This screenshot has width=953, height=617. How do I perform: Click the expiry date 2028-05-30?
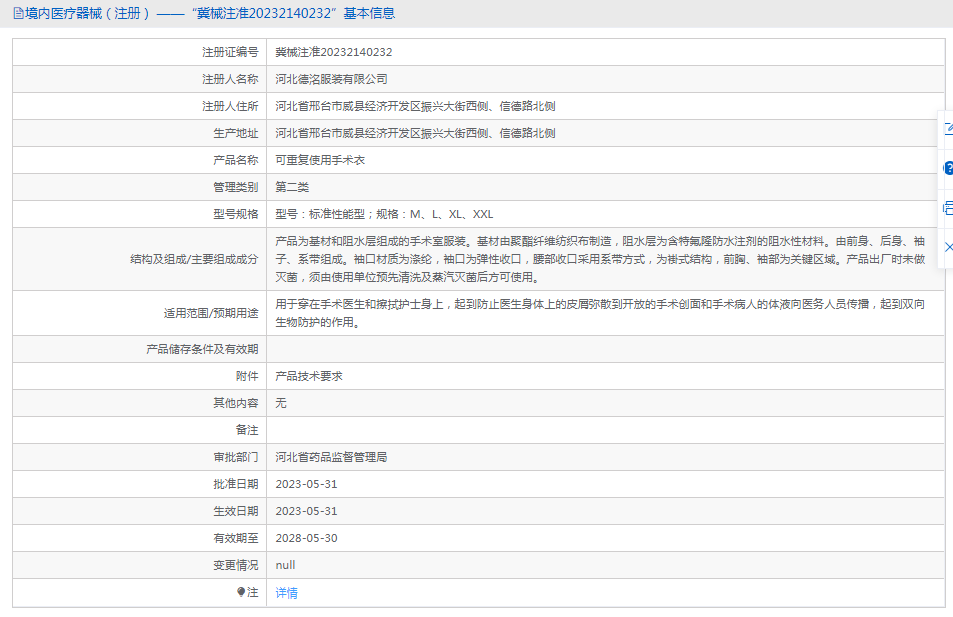pyautogui.click(x=306, y=538)
